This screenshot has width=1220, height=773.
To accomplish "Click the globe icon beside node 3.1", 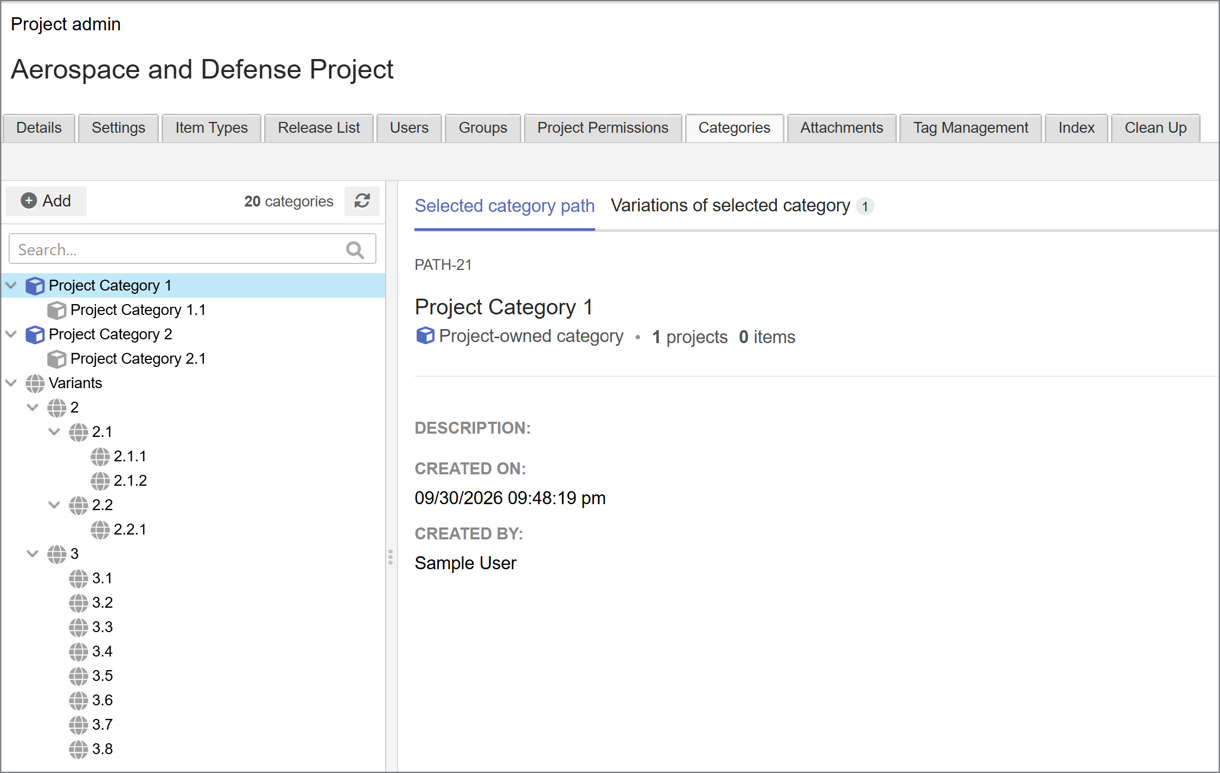I will [x=79, y=578].
